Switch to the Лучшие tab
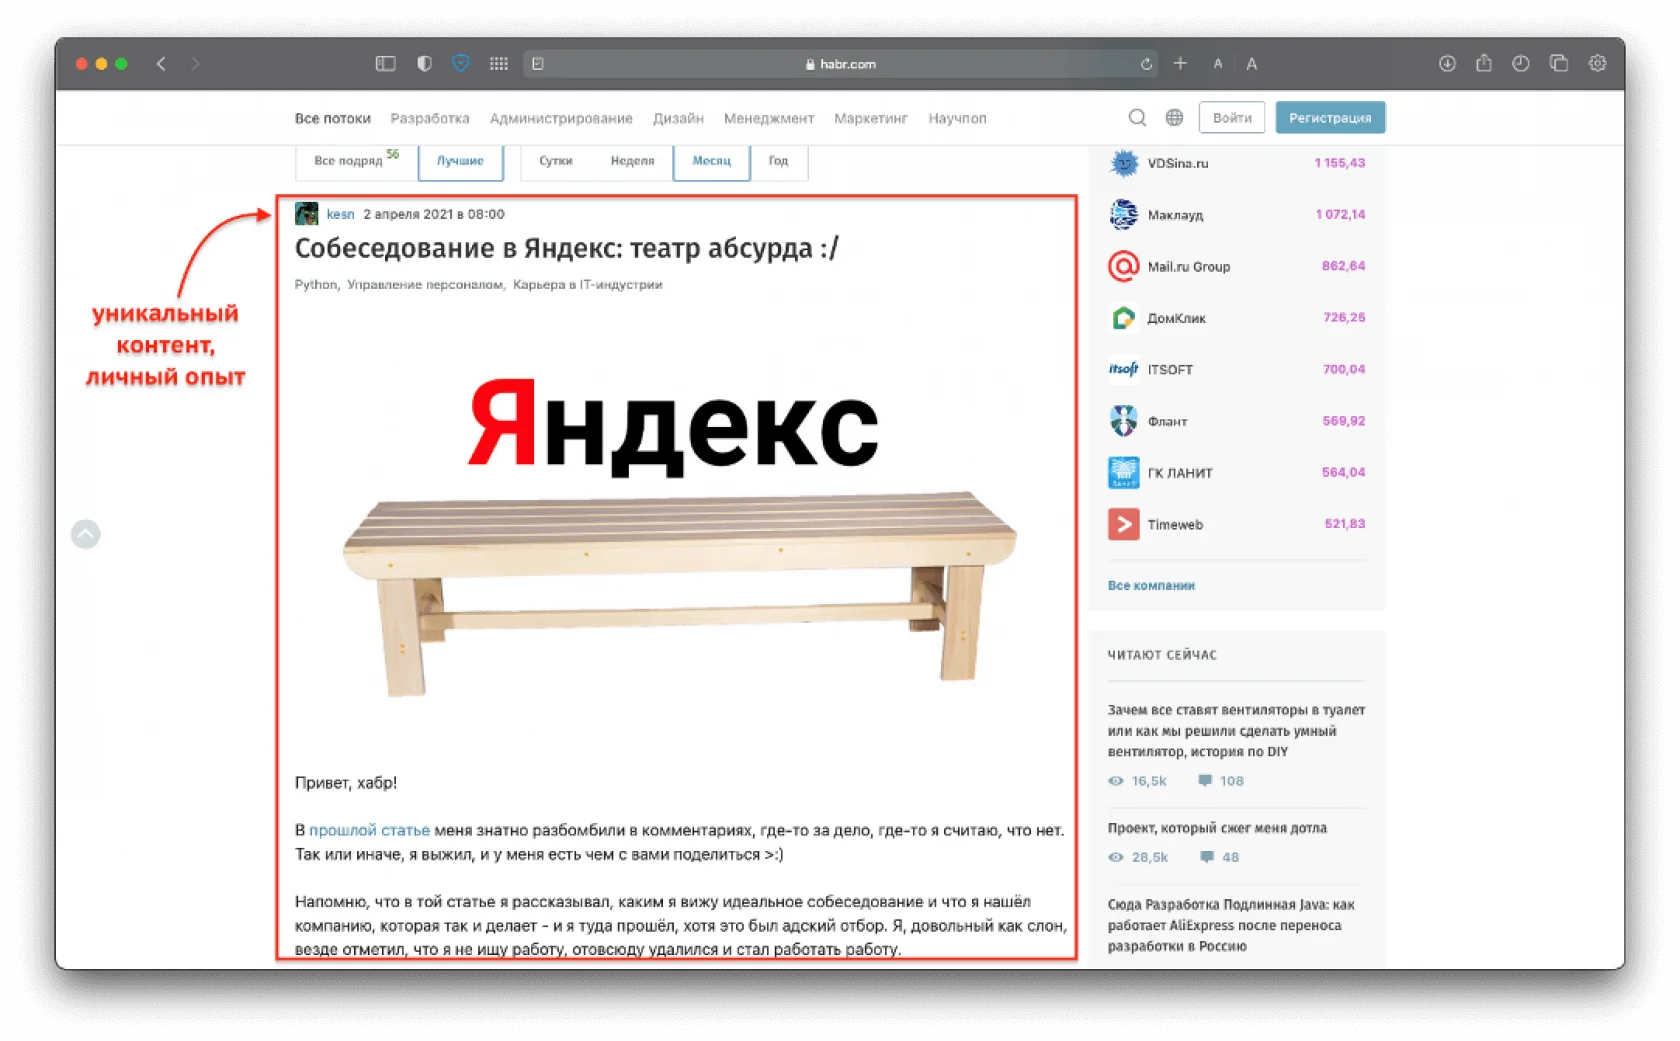This screenshot has height=1041, width=1680. [x=460, y=160]
